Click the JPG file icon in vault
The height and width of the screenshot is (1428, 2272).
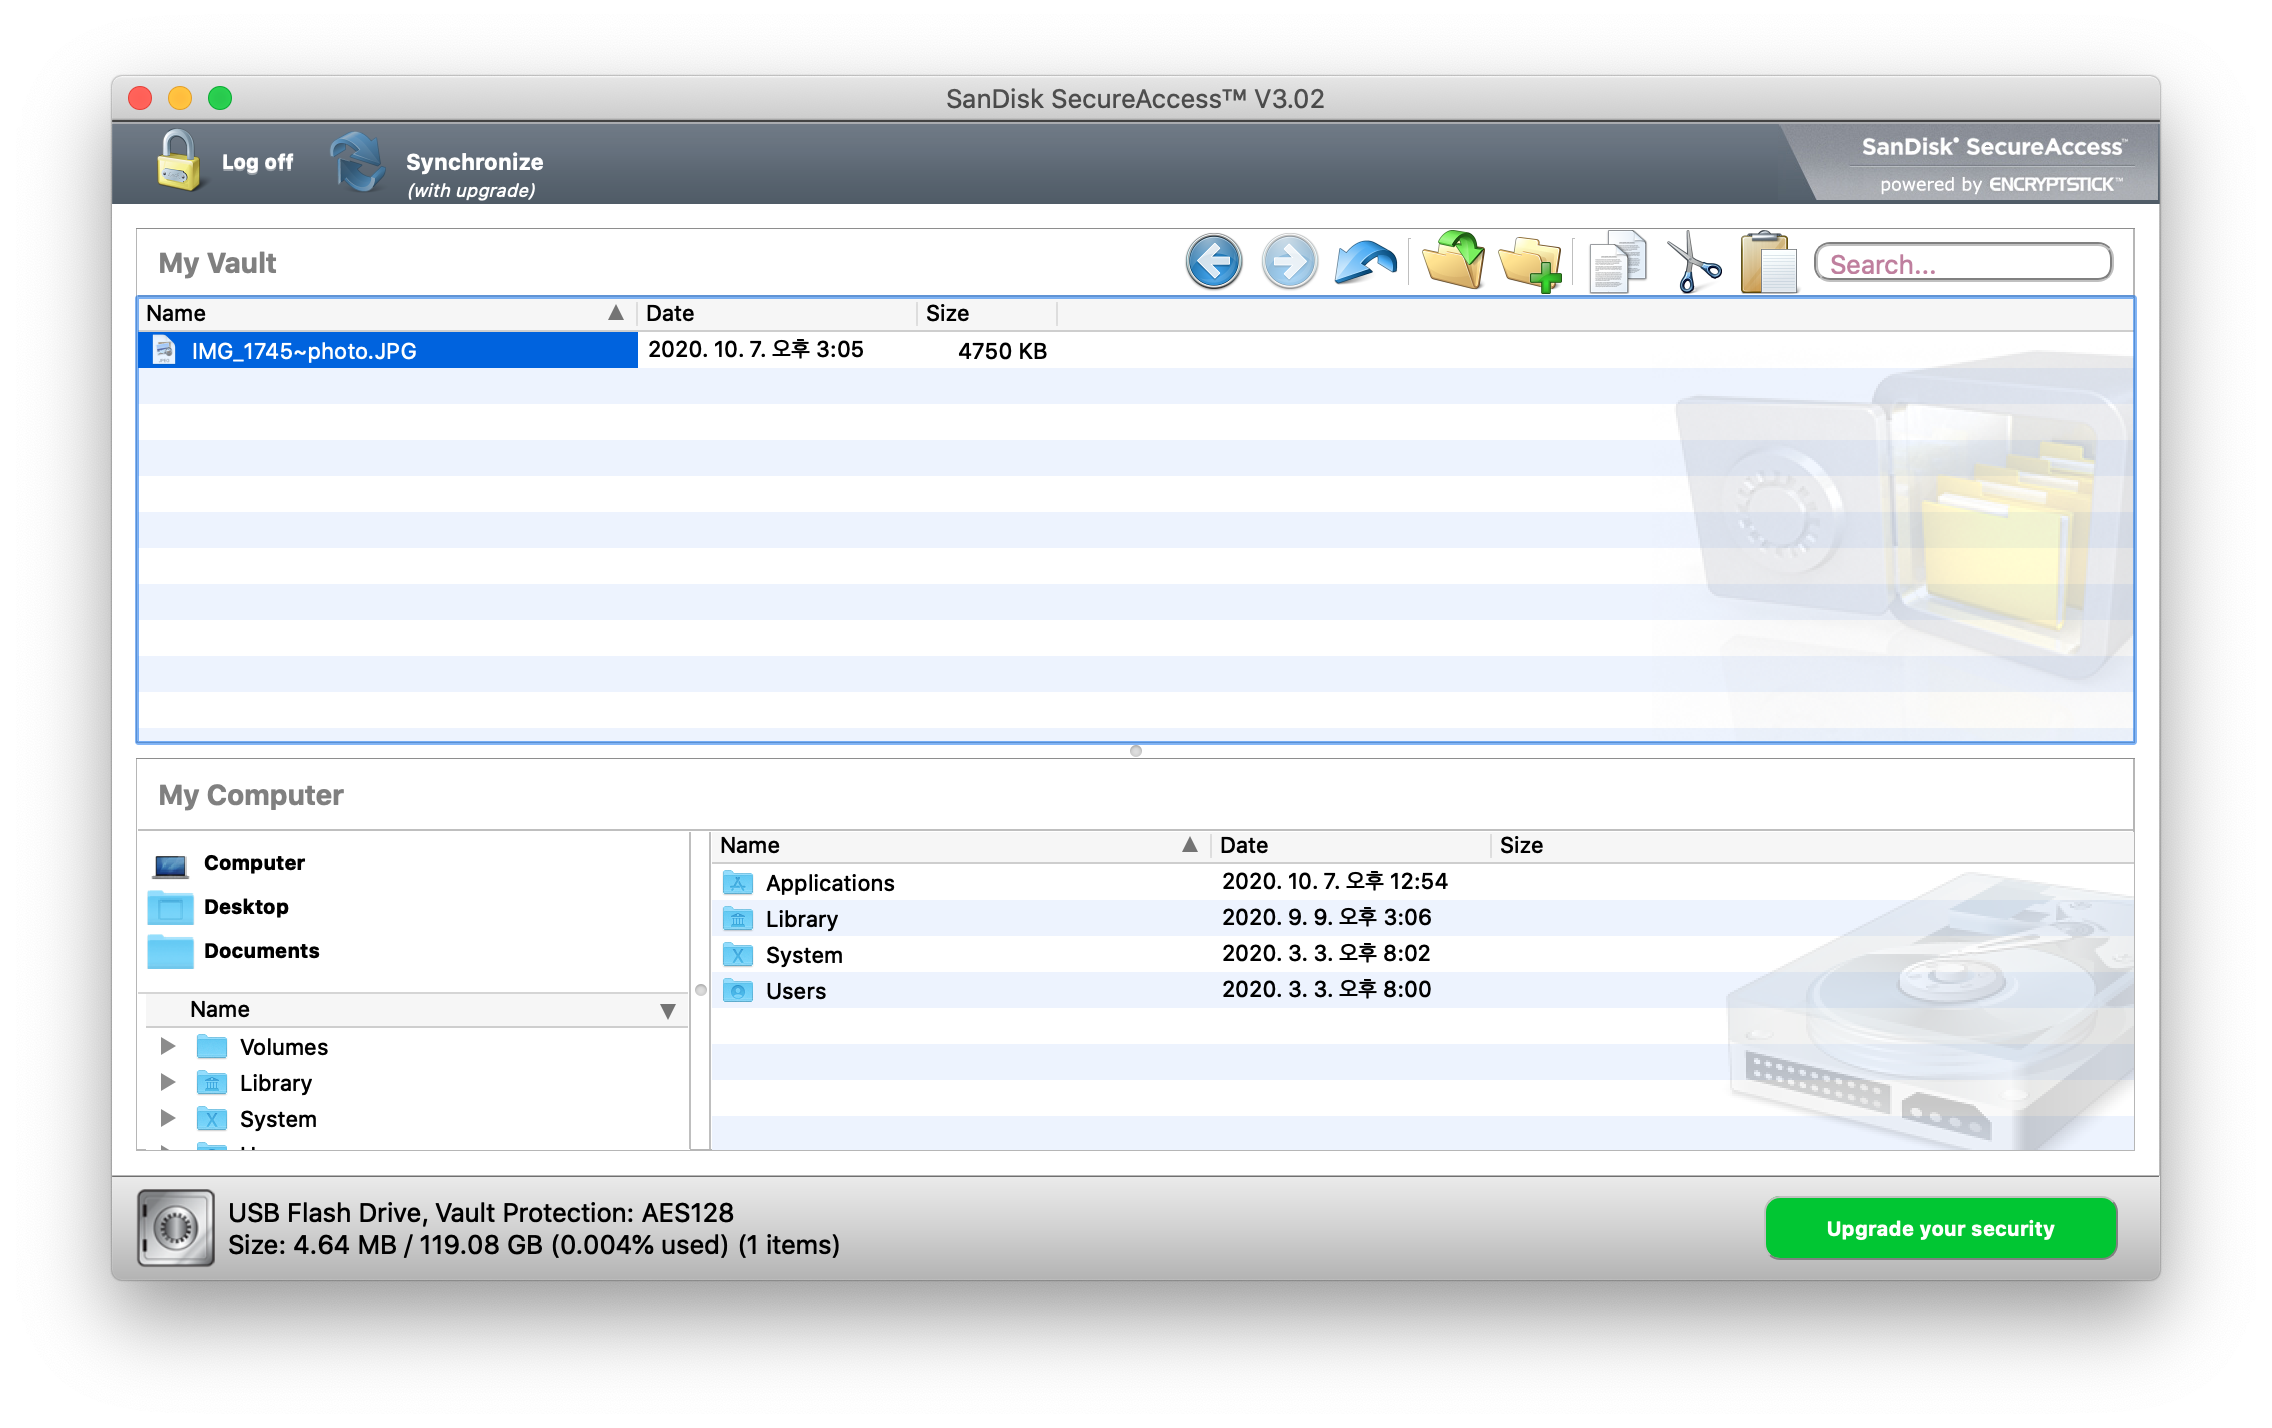164,350
